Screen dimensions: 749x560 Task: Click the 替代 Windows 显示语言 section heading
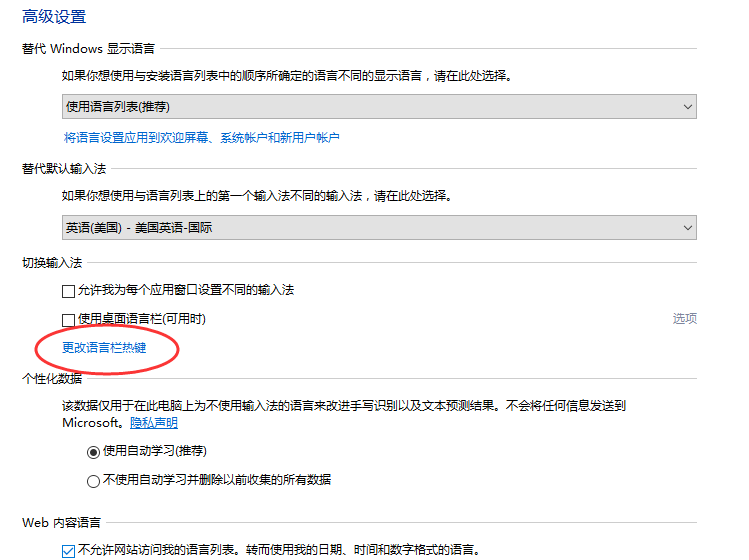(x=87, y=47)
